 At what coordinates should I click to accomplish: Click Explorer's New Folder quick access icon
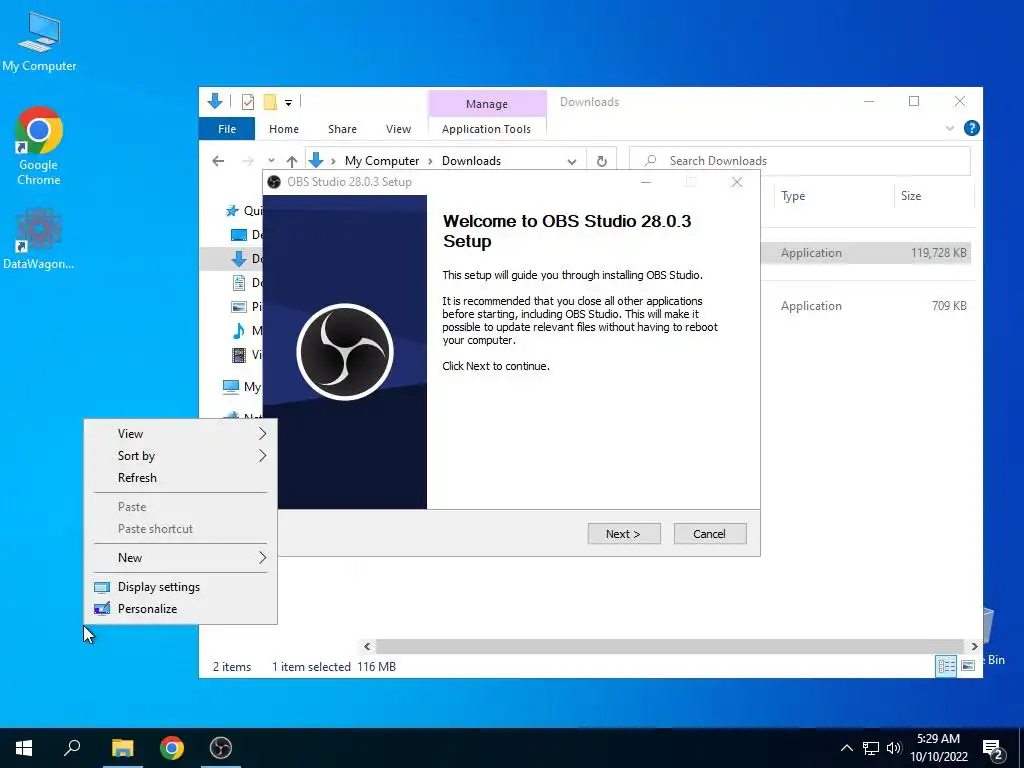pos(270,102)
